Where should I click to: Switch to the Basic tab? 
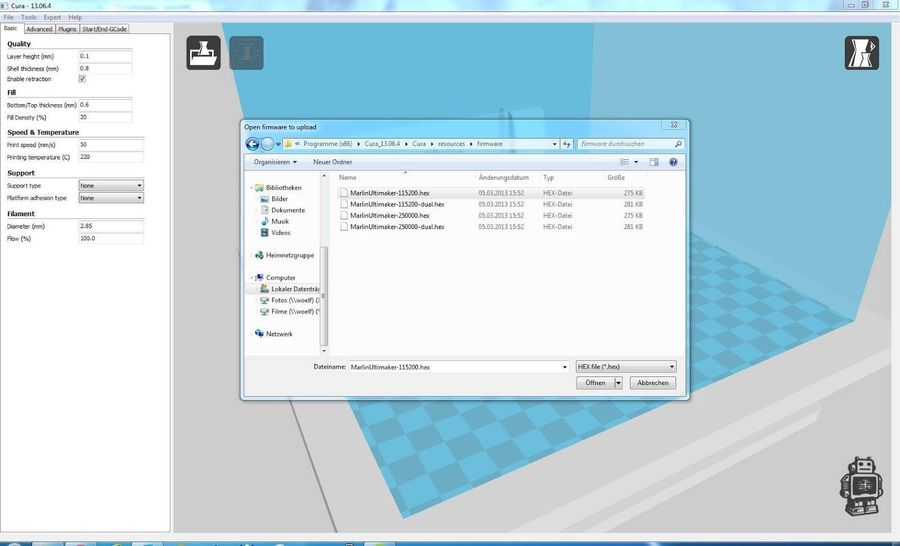(x=11, y=28)
